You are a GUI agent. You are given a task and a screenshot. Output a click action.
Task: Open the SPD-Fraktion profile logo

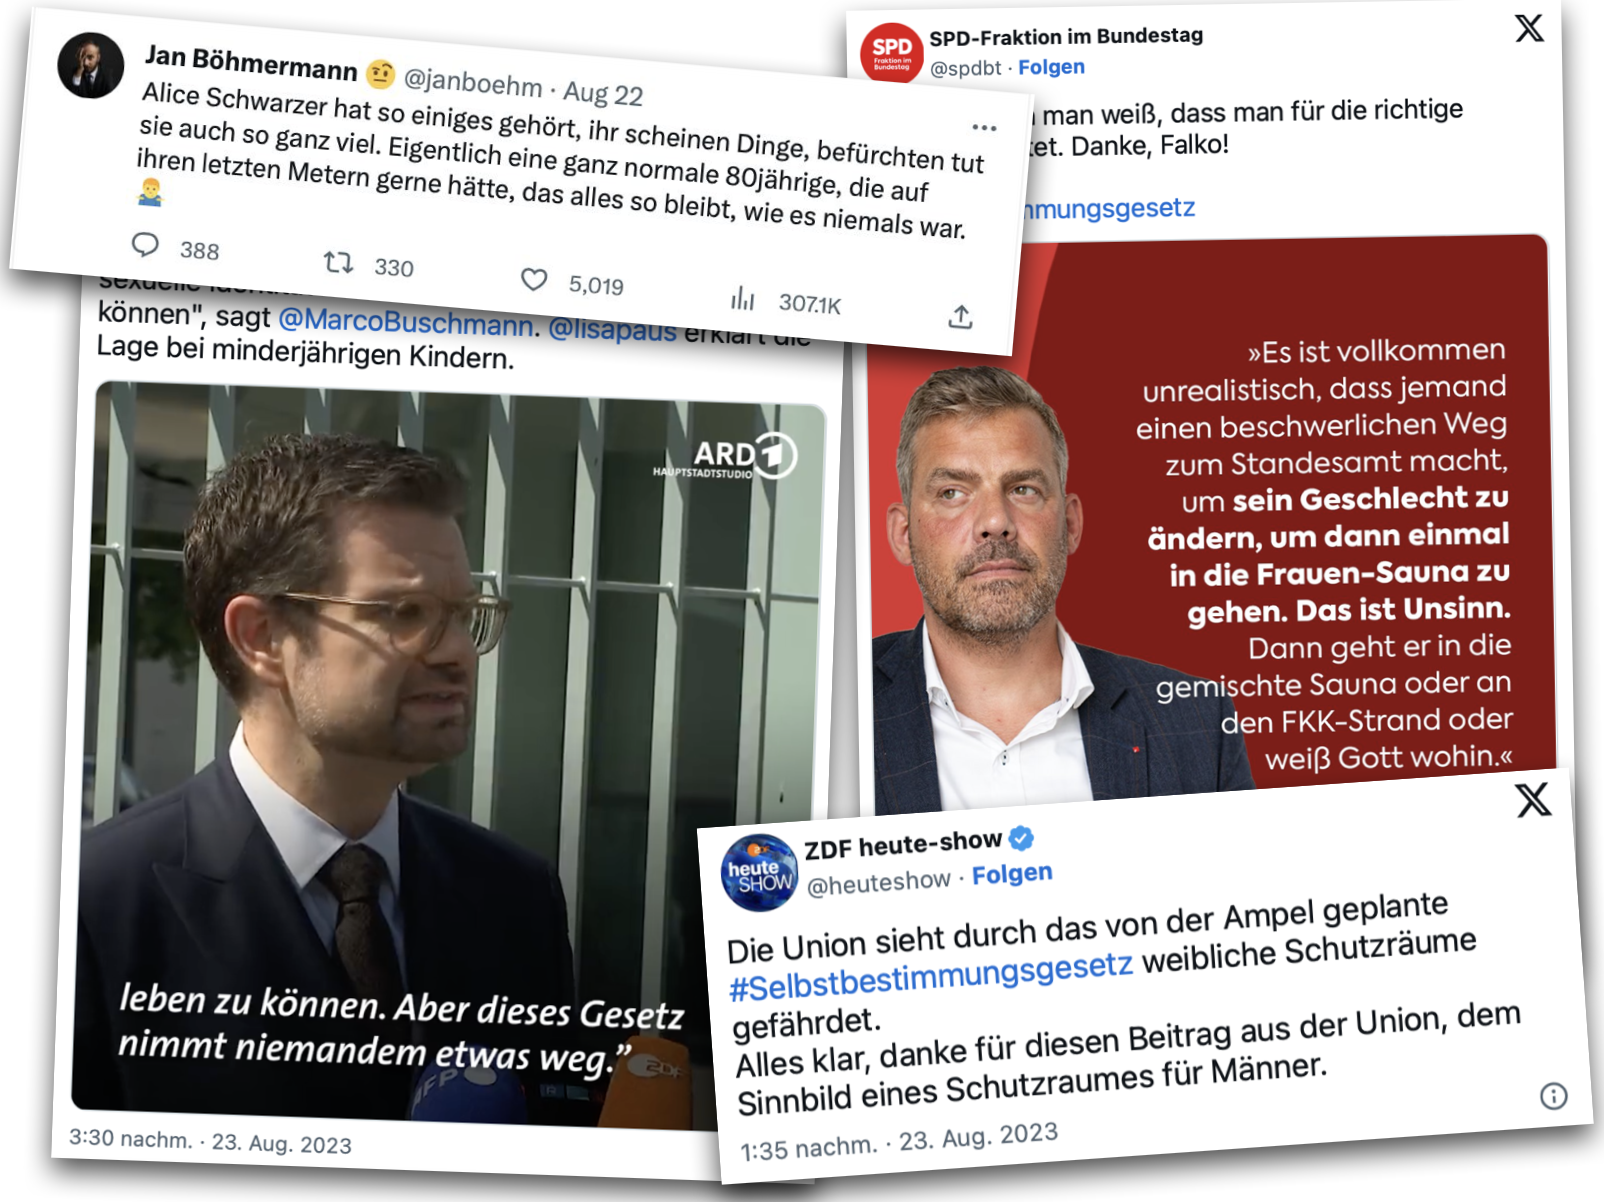coord(891,52)
